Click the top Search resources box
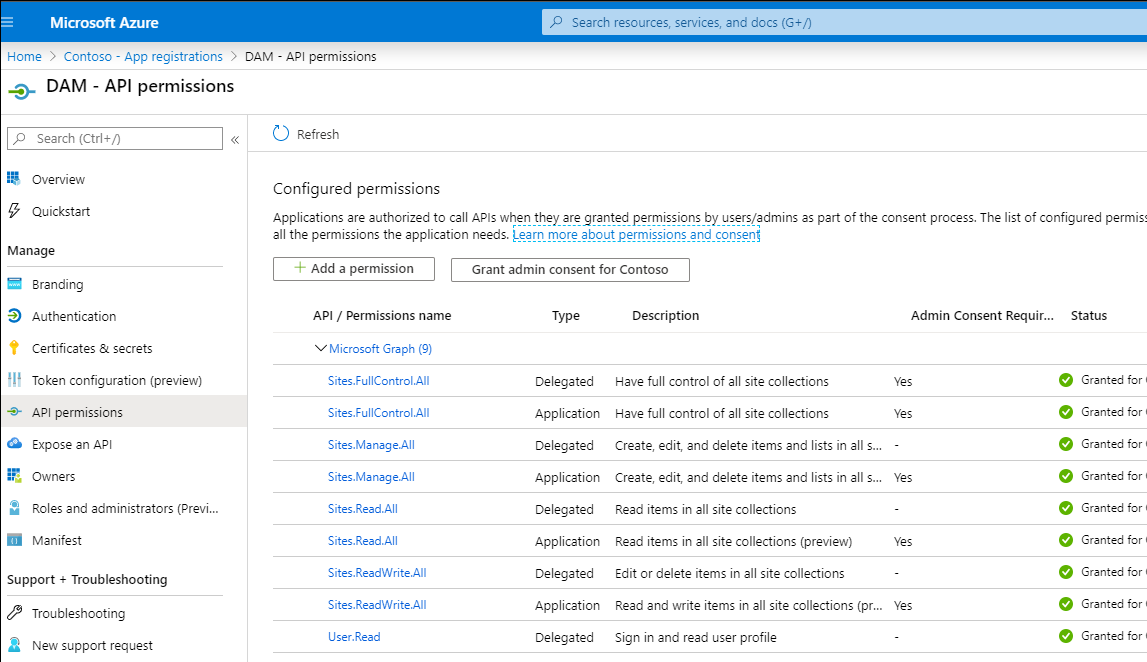 click(844, 22)
